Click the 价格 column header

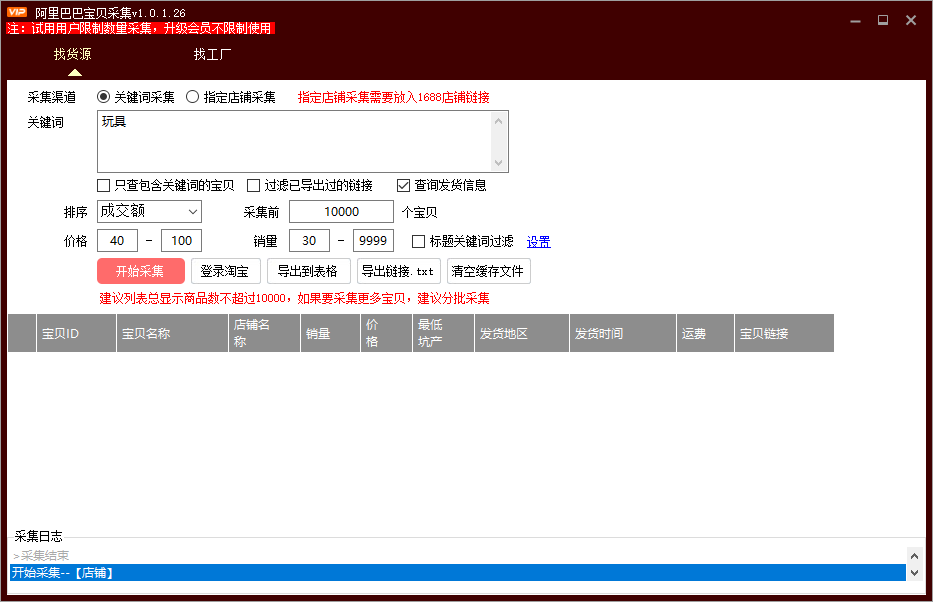pos(387,333)
